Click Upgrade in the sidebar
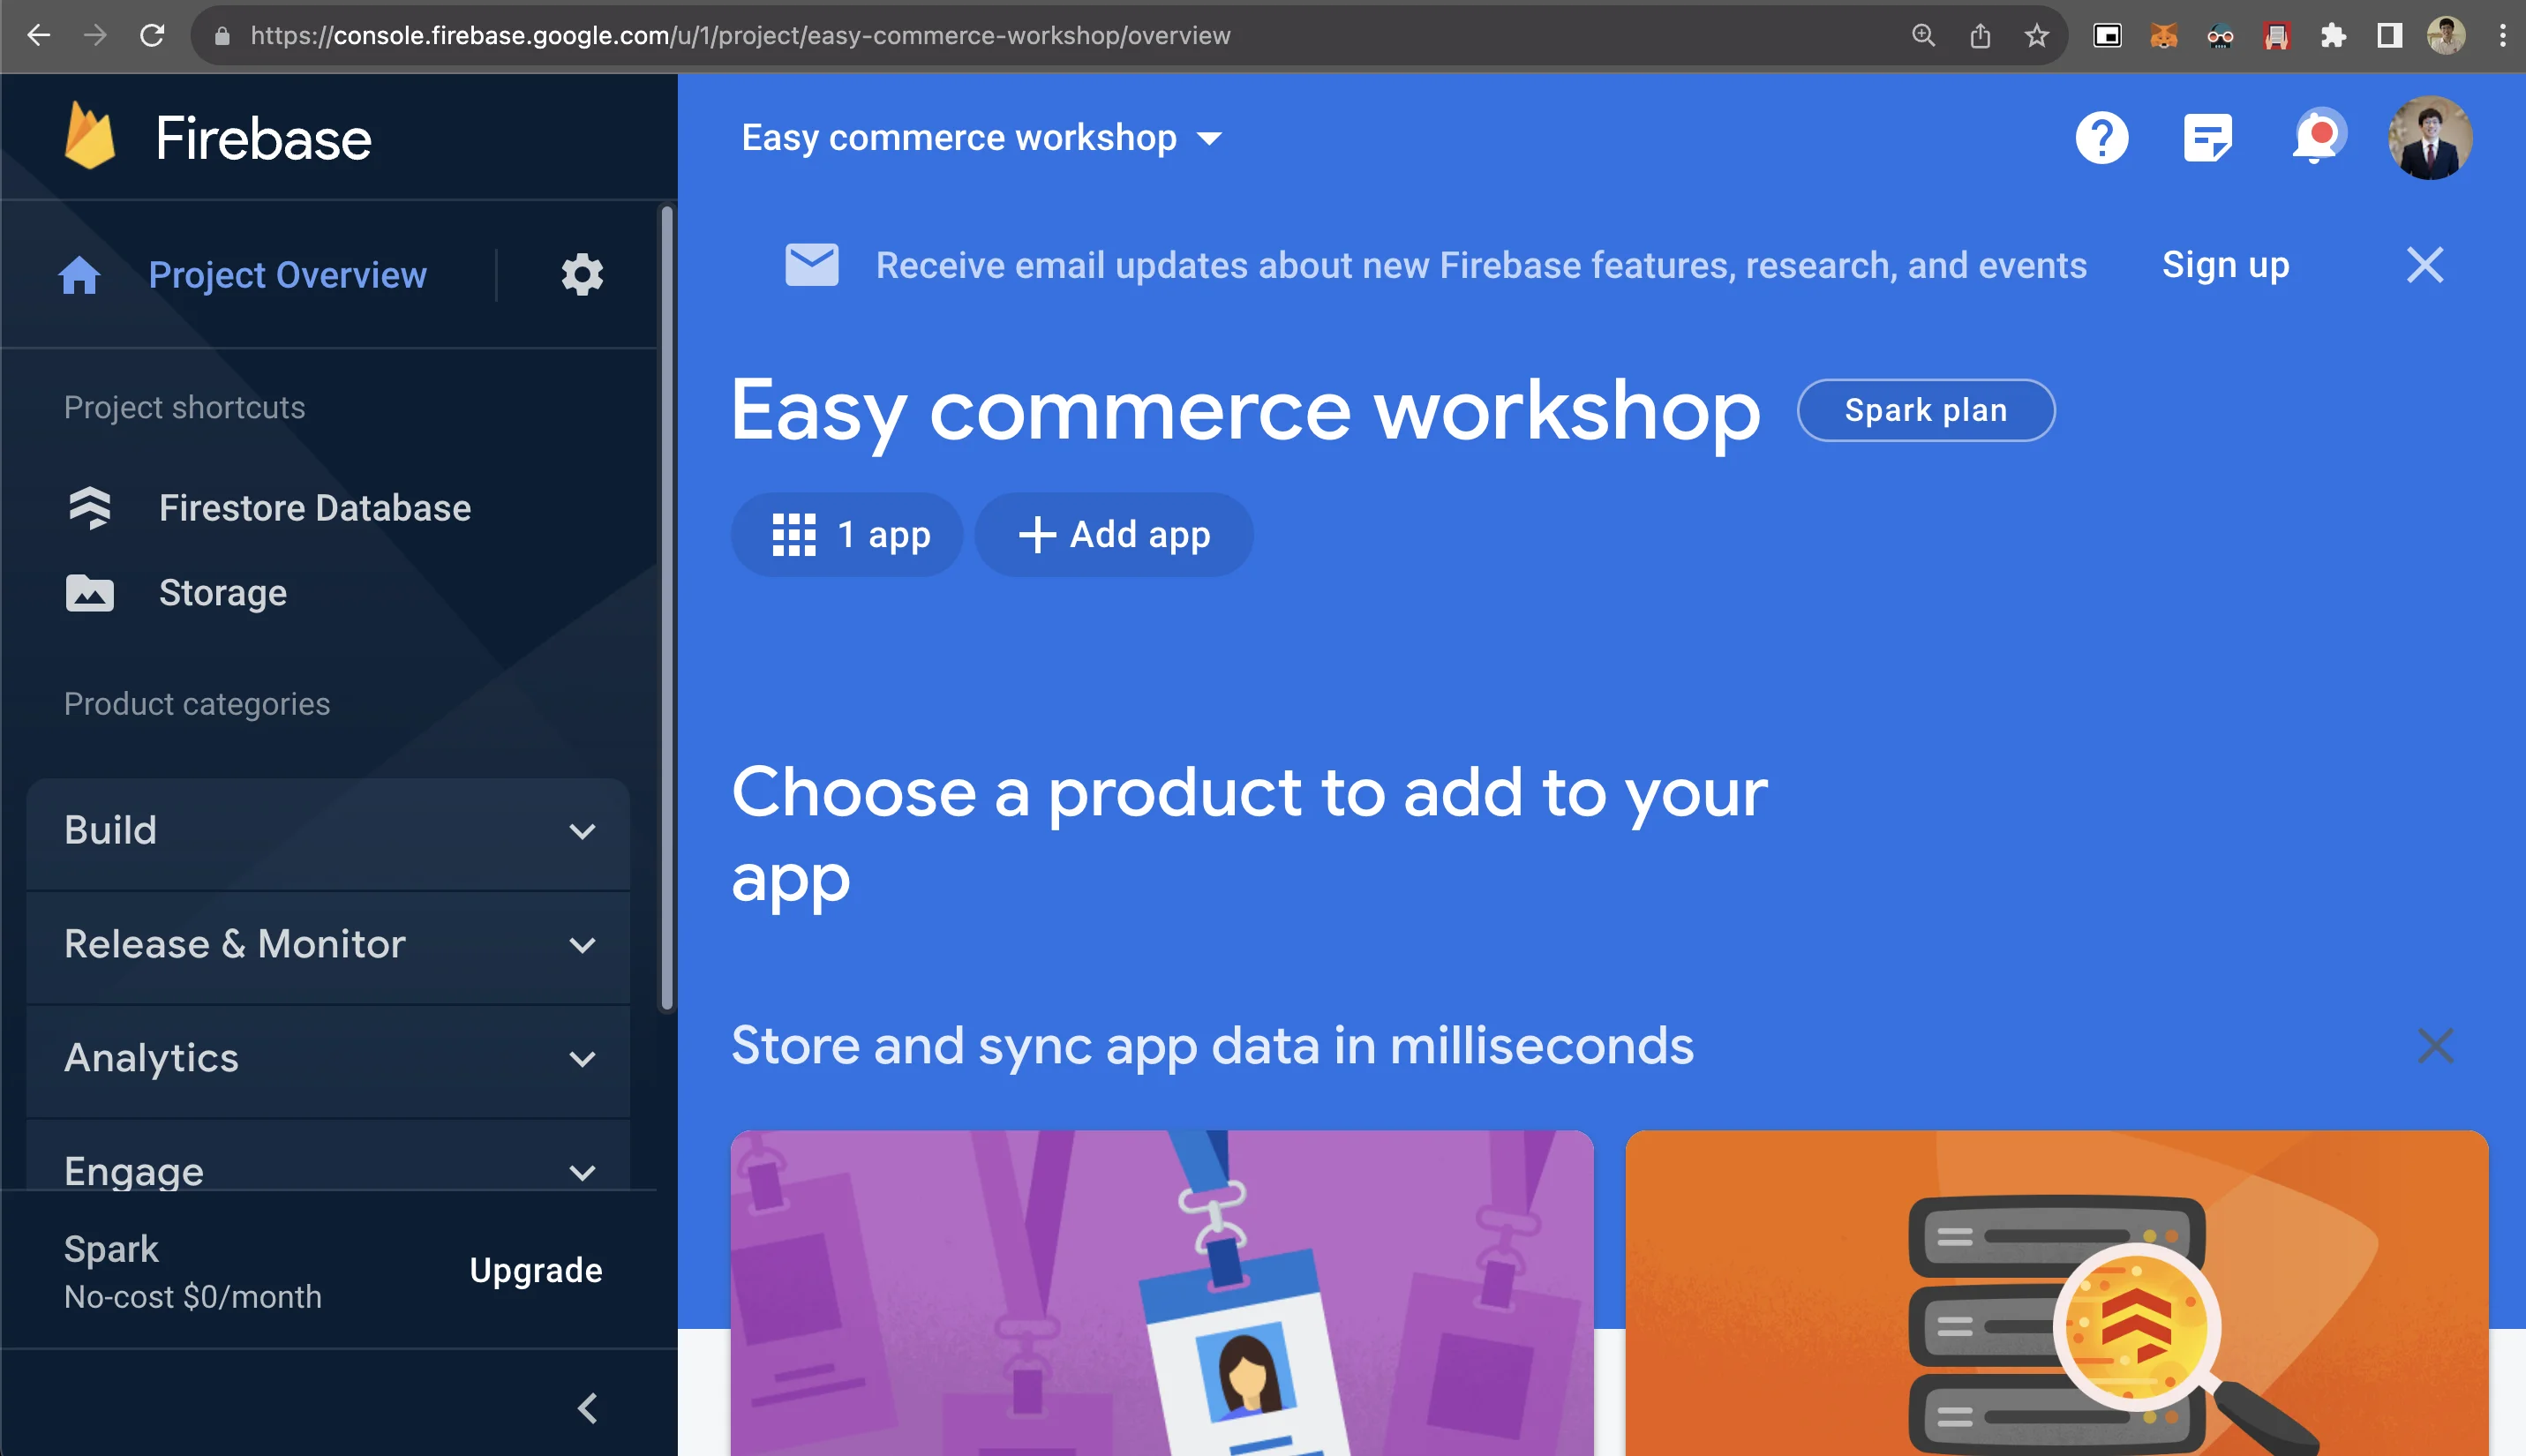The height and width of the screenshot is (1456, 2526). click(536, 1271)
